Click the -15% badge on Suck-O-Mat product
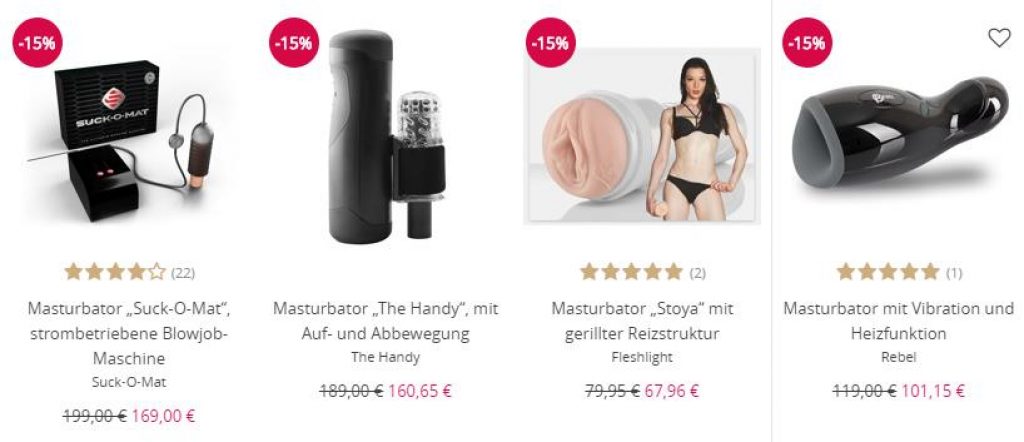 point(37,42)
